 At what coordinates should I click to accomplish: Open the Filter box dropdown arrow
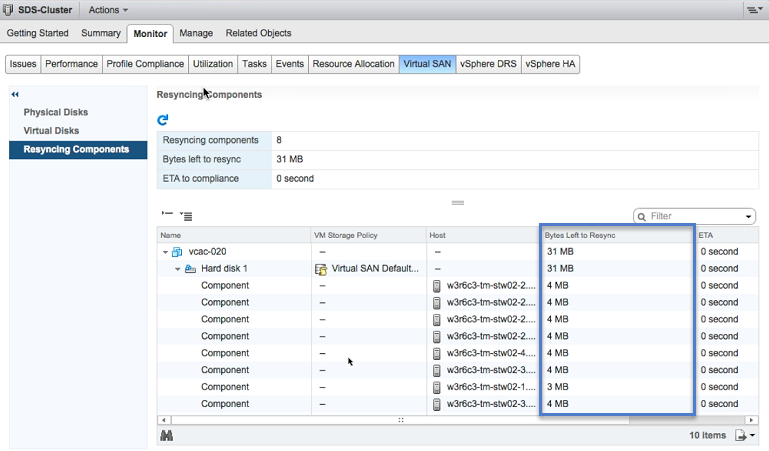coord(748,217)
